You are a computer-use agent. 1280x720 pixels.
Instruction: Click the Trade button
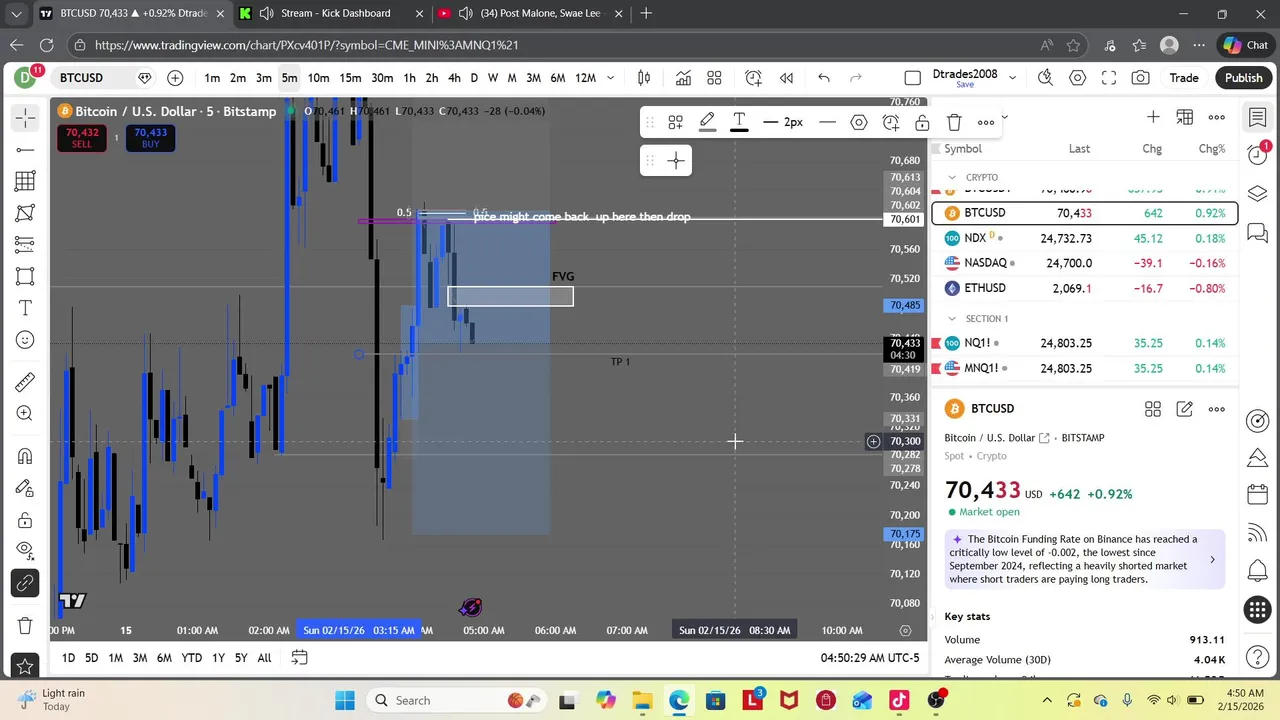point(1184,78)
